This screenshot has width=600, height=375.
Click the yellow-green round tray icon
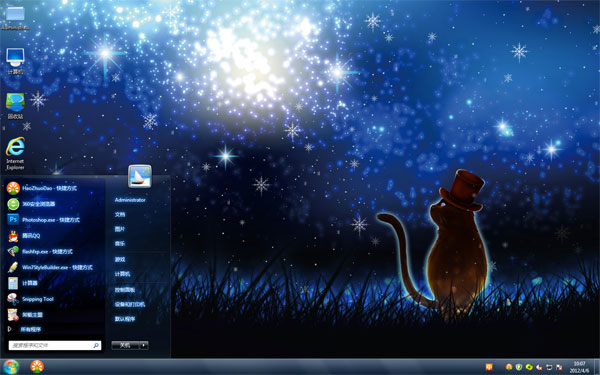click(x=529, y=367)
